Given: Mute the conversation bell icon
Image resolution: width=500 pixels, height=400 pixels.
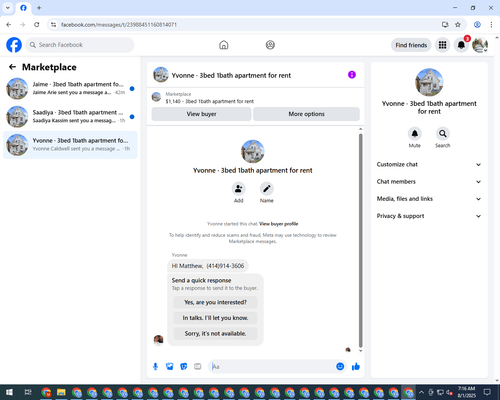Looking at the screenshot, I should click(415, 134).
